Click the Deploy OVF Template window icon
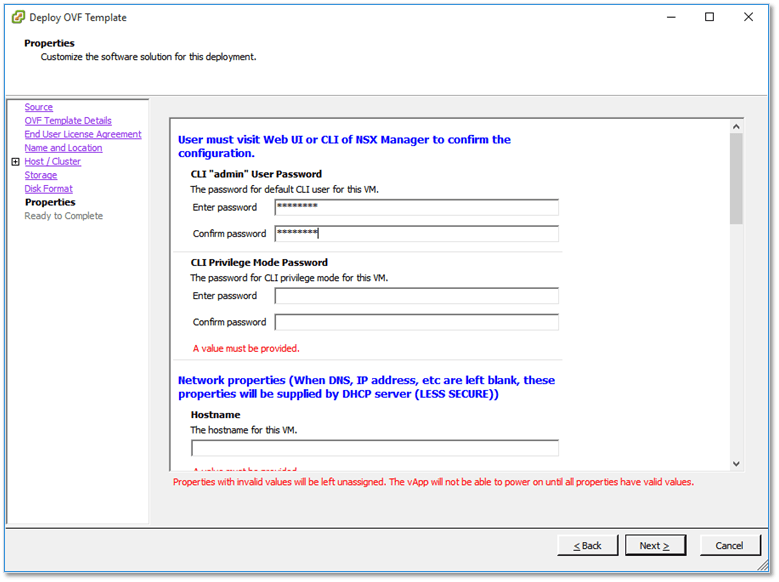 click(18, 17)
